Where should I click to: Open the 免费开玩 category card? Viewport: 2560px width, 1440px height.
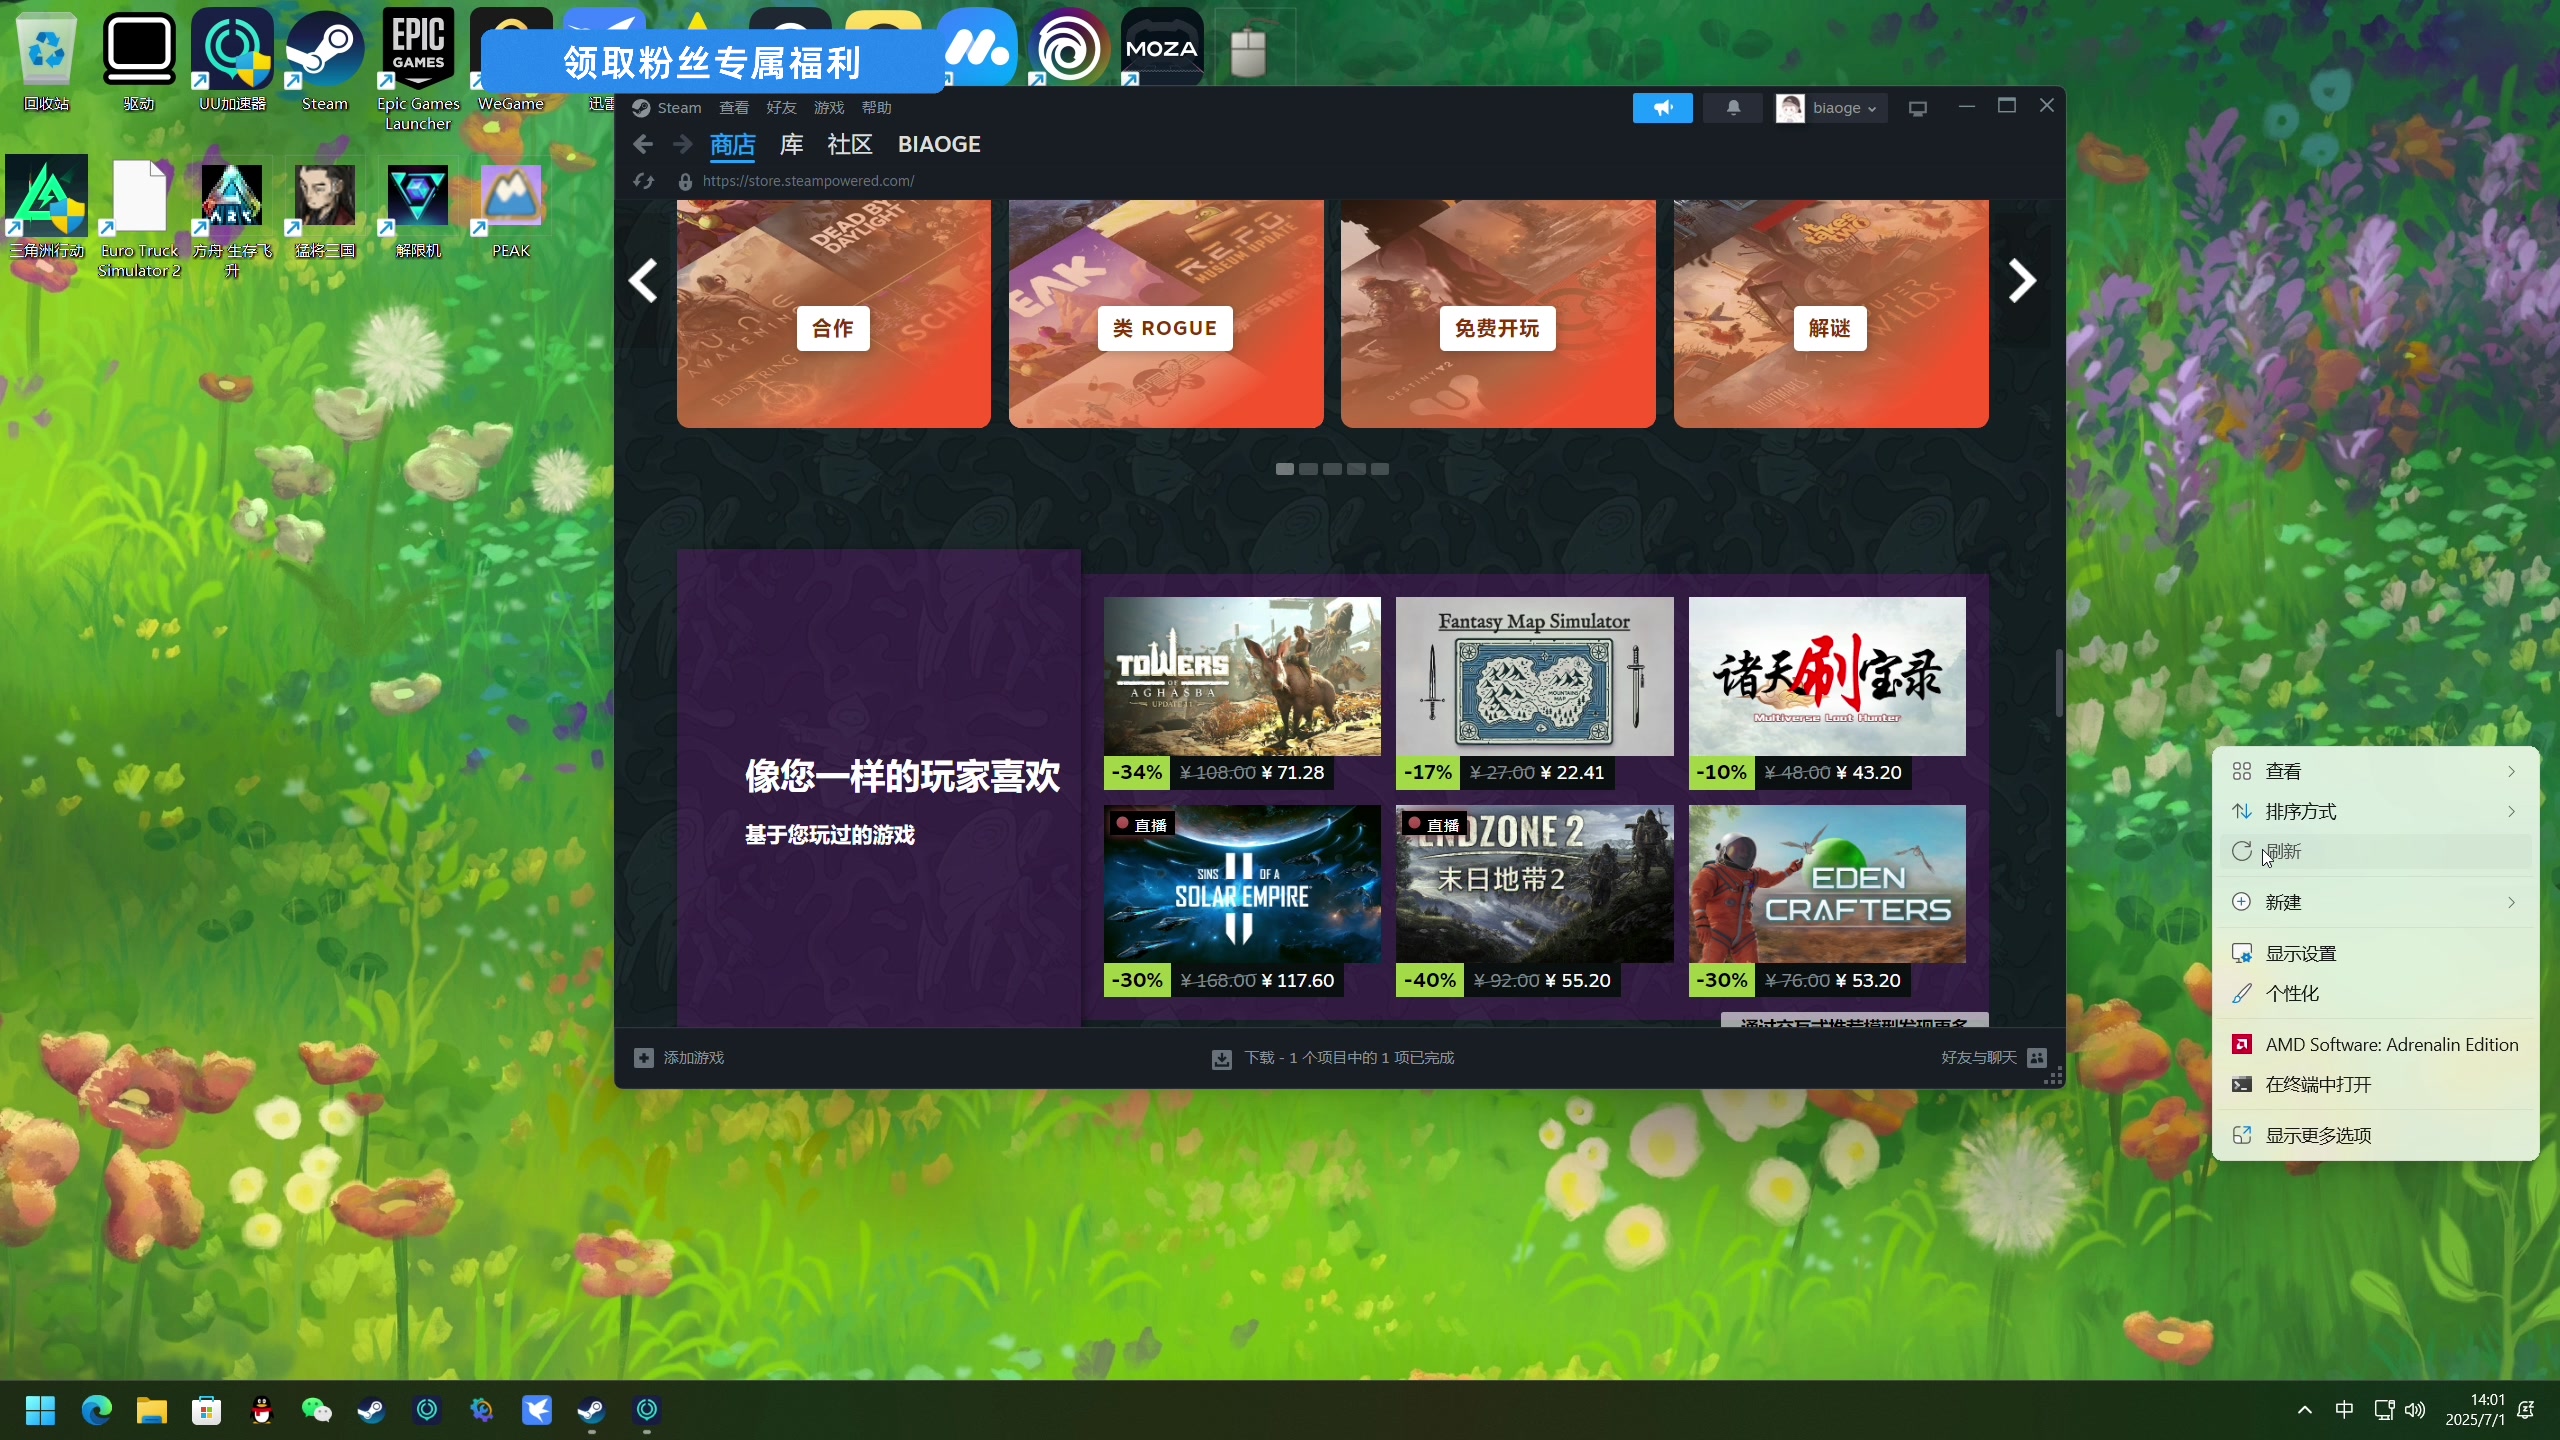(1497, 314)
